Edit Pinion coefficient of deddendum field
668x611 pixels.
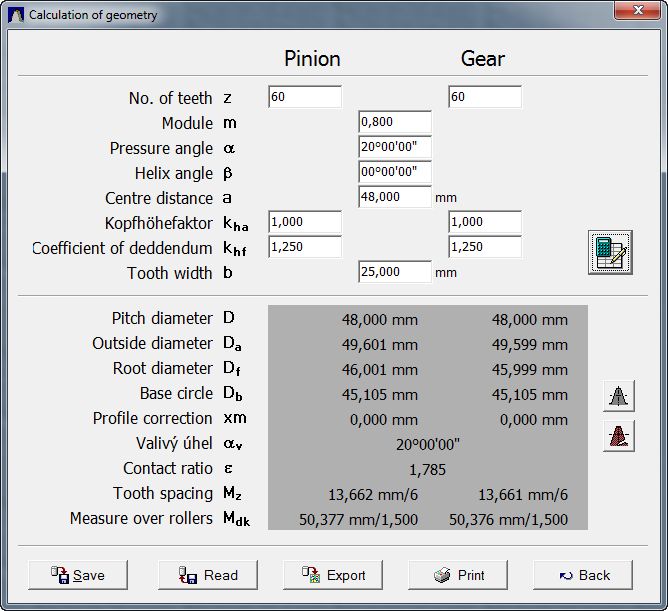coord(305,247)
